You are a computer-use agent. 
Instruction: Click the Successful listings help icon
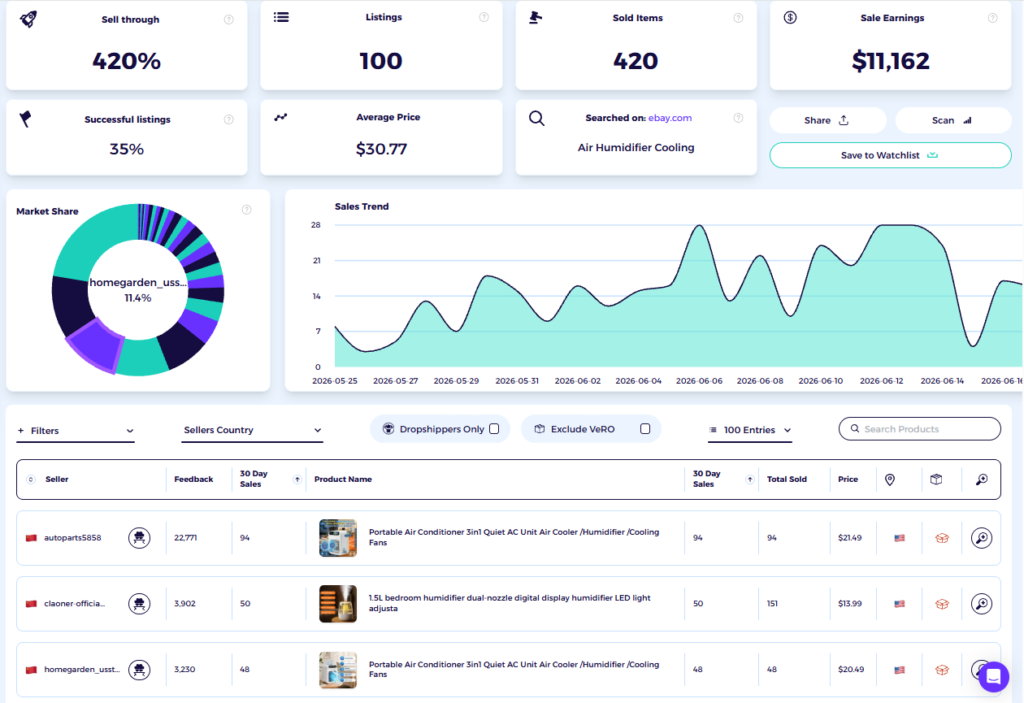tap(229, 120)
